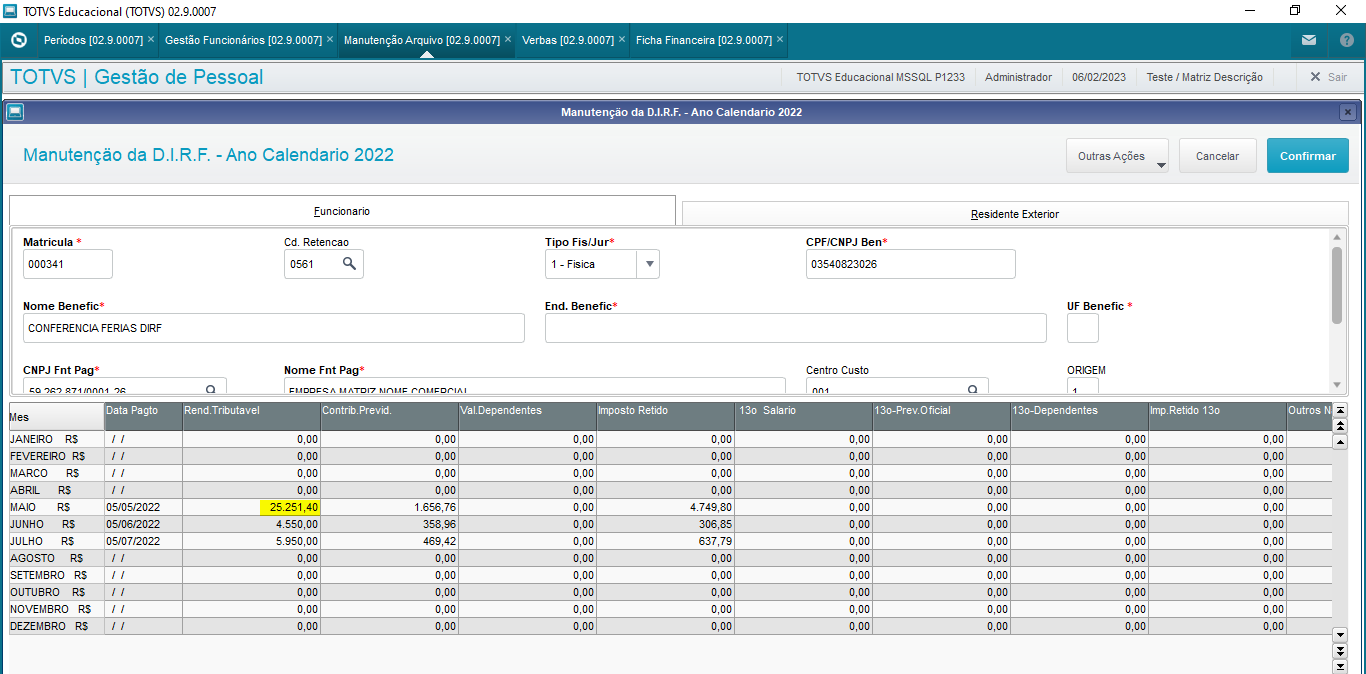1366x674 pixels.
Task: Click the DIRF window icon in title bar
Action: 14,112
